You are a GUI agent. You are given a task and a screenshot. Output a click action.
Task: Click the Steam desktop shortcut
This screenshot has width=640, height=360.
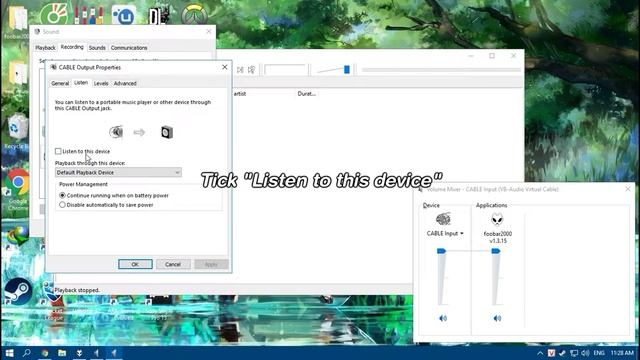tap(18, 291)
